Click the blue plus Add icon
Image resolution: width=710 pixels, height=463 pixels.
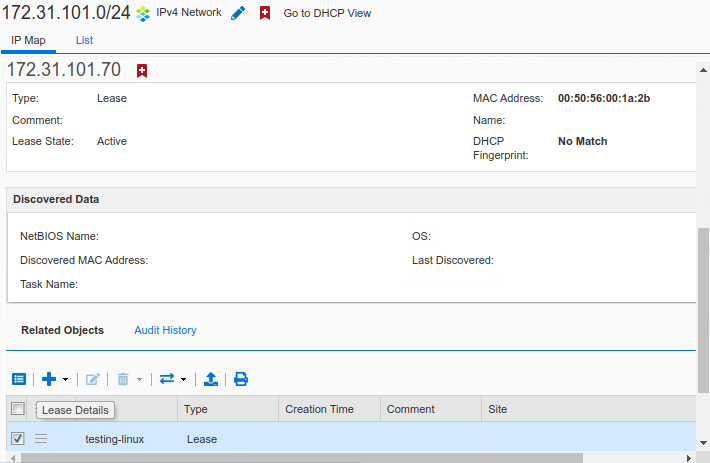[48, 379]
